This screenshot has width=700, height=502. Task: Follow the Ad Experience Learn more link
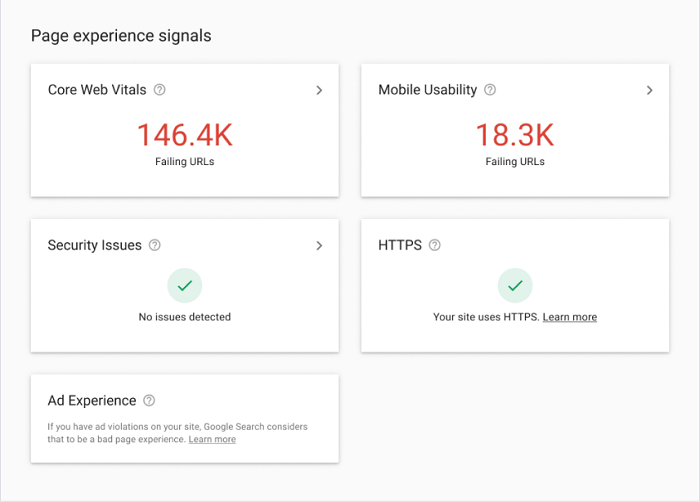[212, 439]
